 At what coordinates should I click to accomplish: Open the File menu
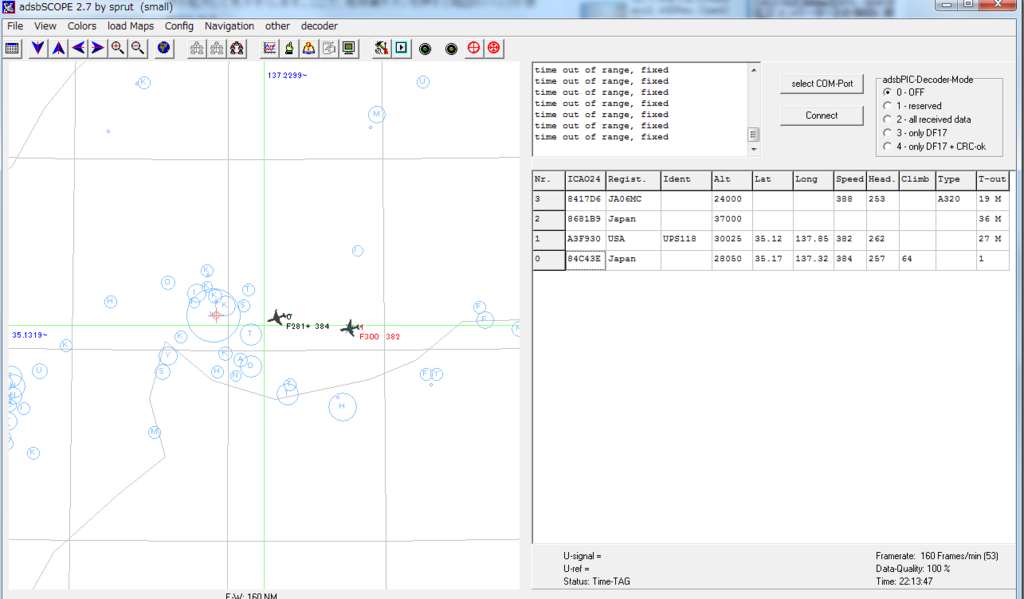point(15,26)
